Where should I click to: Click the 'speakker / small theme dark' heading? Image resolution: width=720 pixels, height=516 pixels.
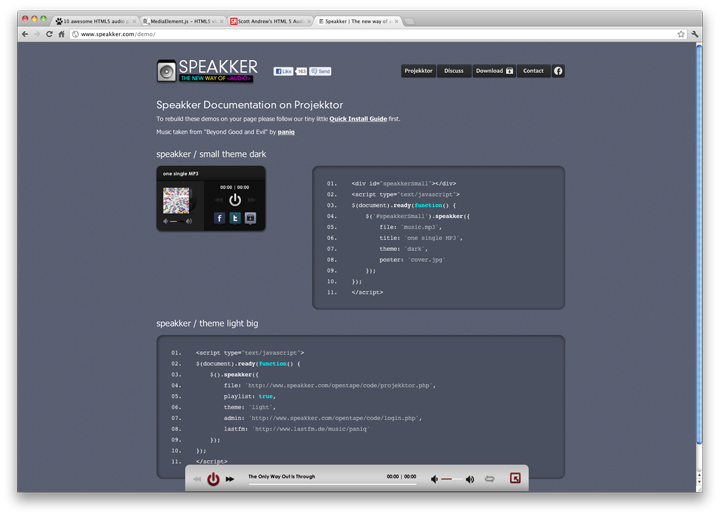tap(211, 154)
